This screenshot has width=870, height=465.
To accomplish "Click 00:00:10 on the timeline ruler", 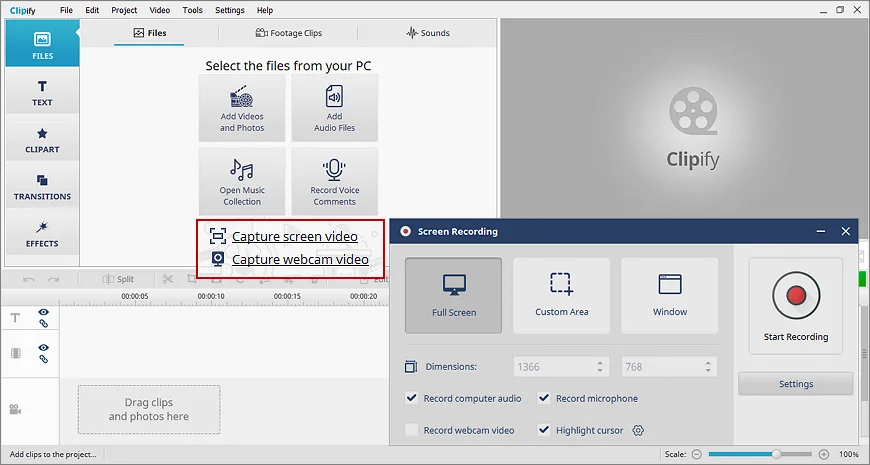I will (x=211, y=296).
